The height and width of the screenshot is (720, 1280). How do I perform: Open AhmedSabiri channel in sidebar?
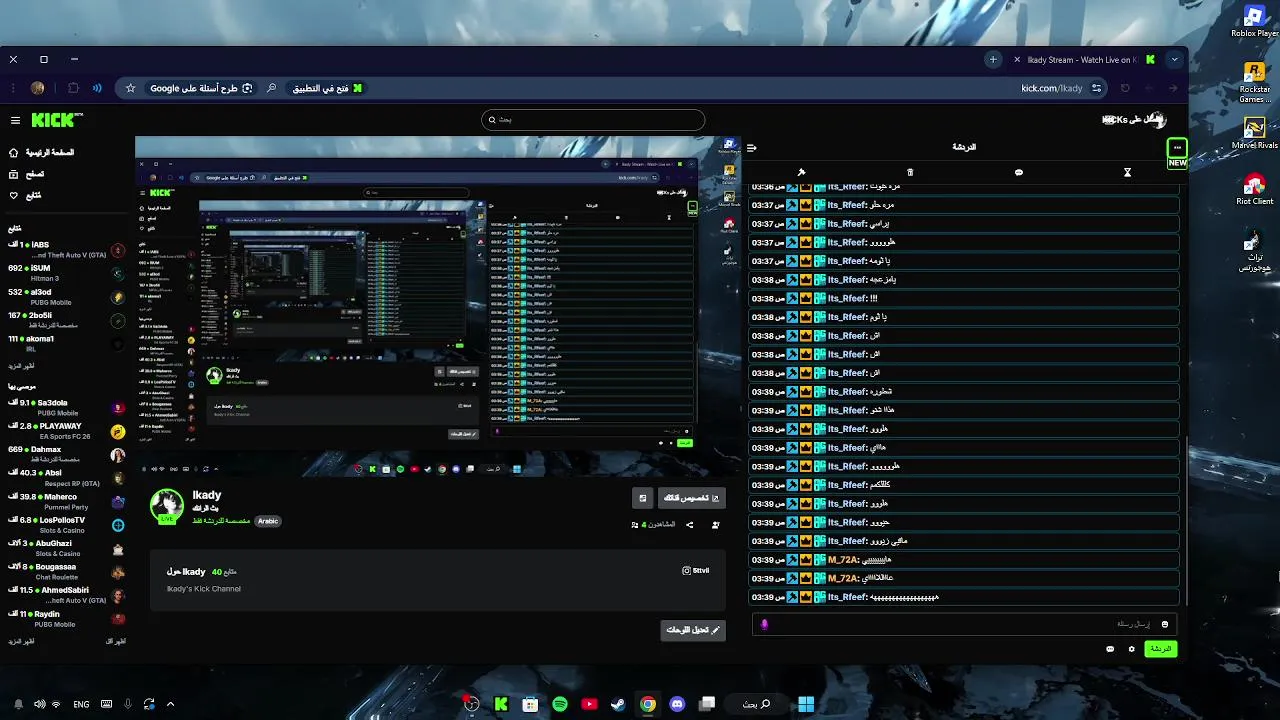[x=66, y=595]
